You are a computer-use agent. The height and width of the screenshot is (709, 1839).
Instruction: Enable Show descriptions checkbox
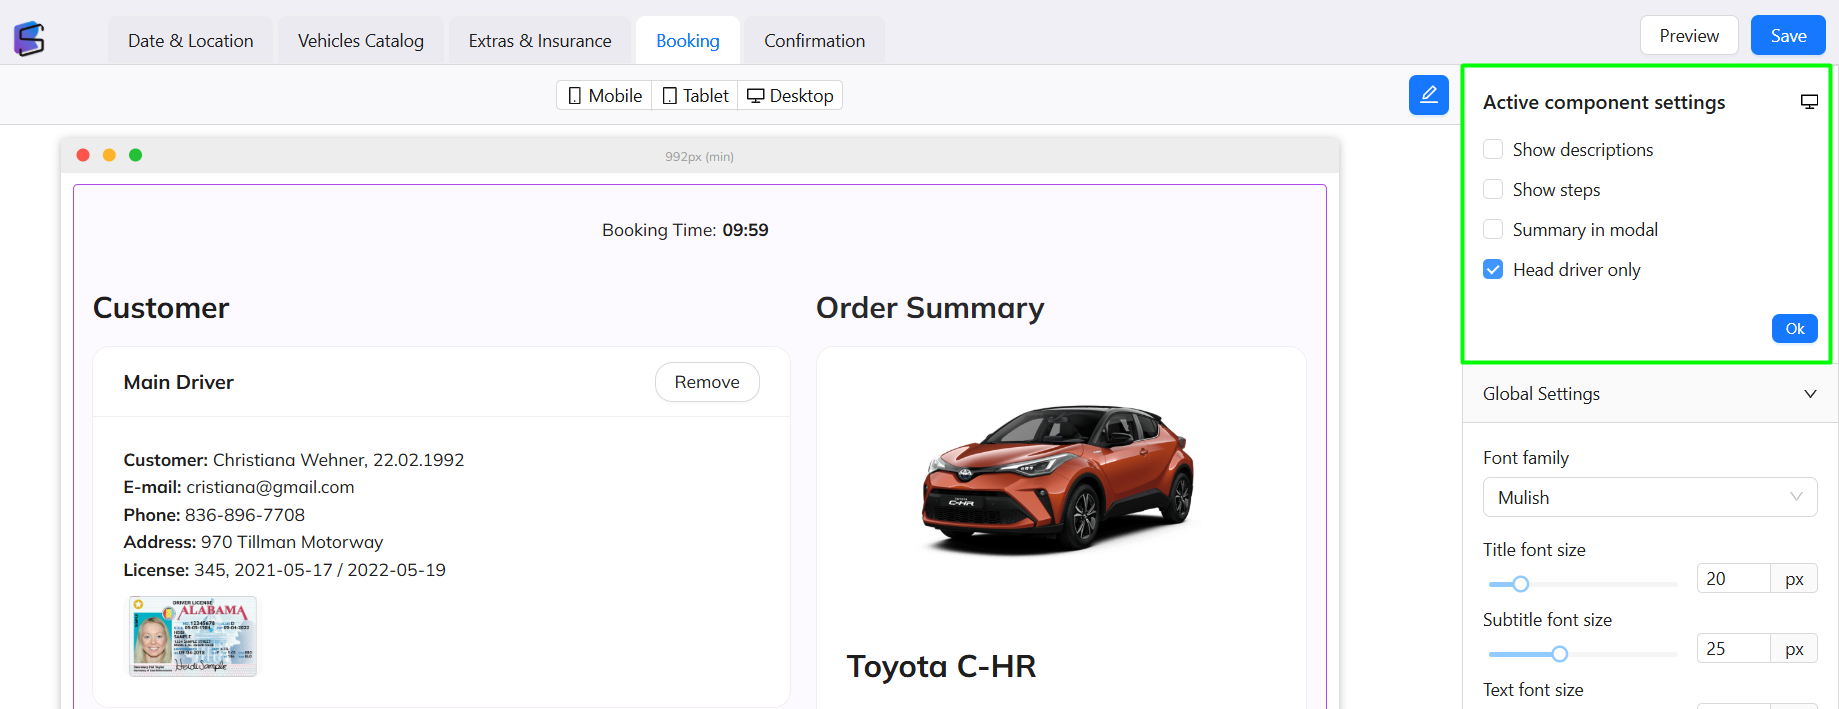1493,150
